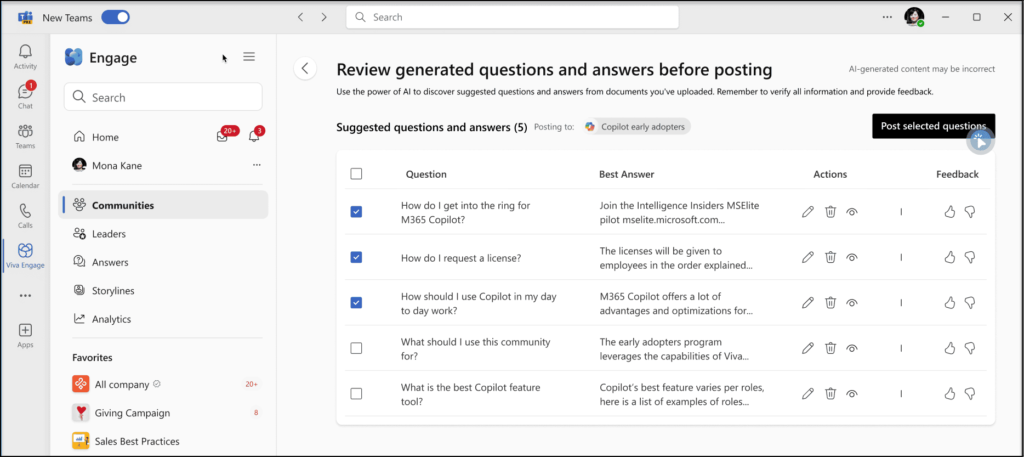The width and height of the screenshot is (1024, 457).
Task: Focus the Teams top Search bar
Action: 512,17
